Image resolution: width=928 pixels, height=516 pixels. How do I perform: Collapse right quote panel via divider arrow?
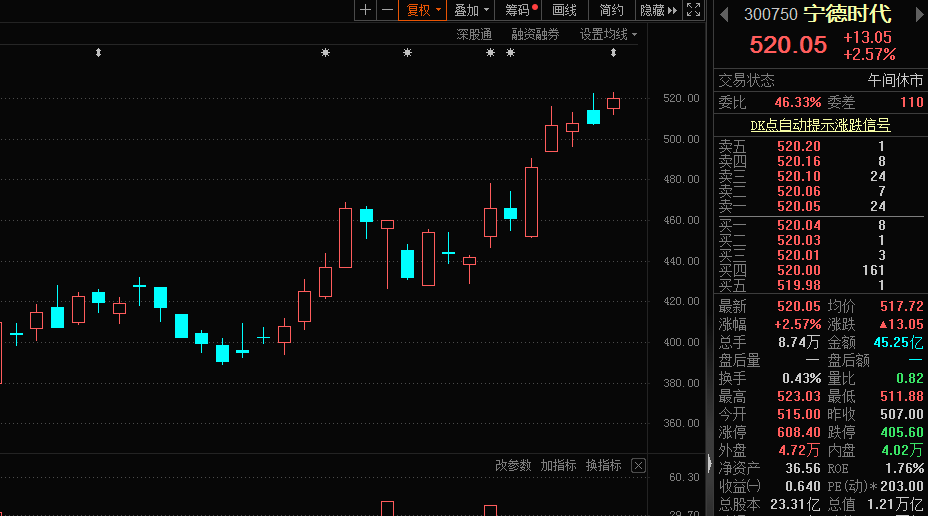(x=711, y=466)
